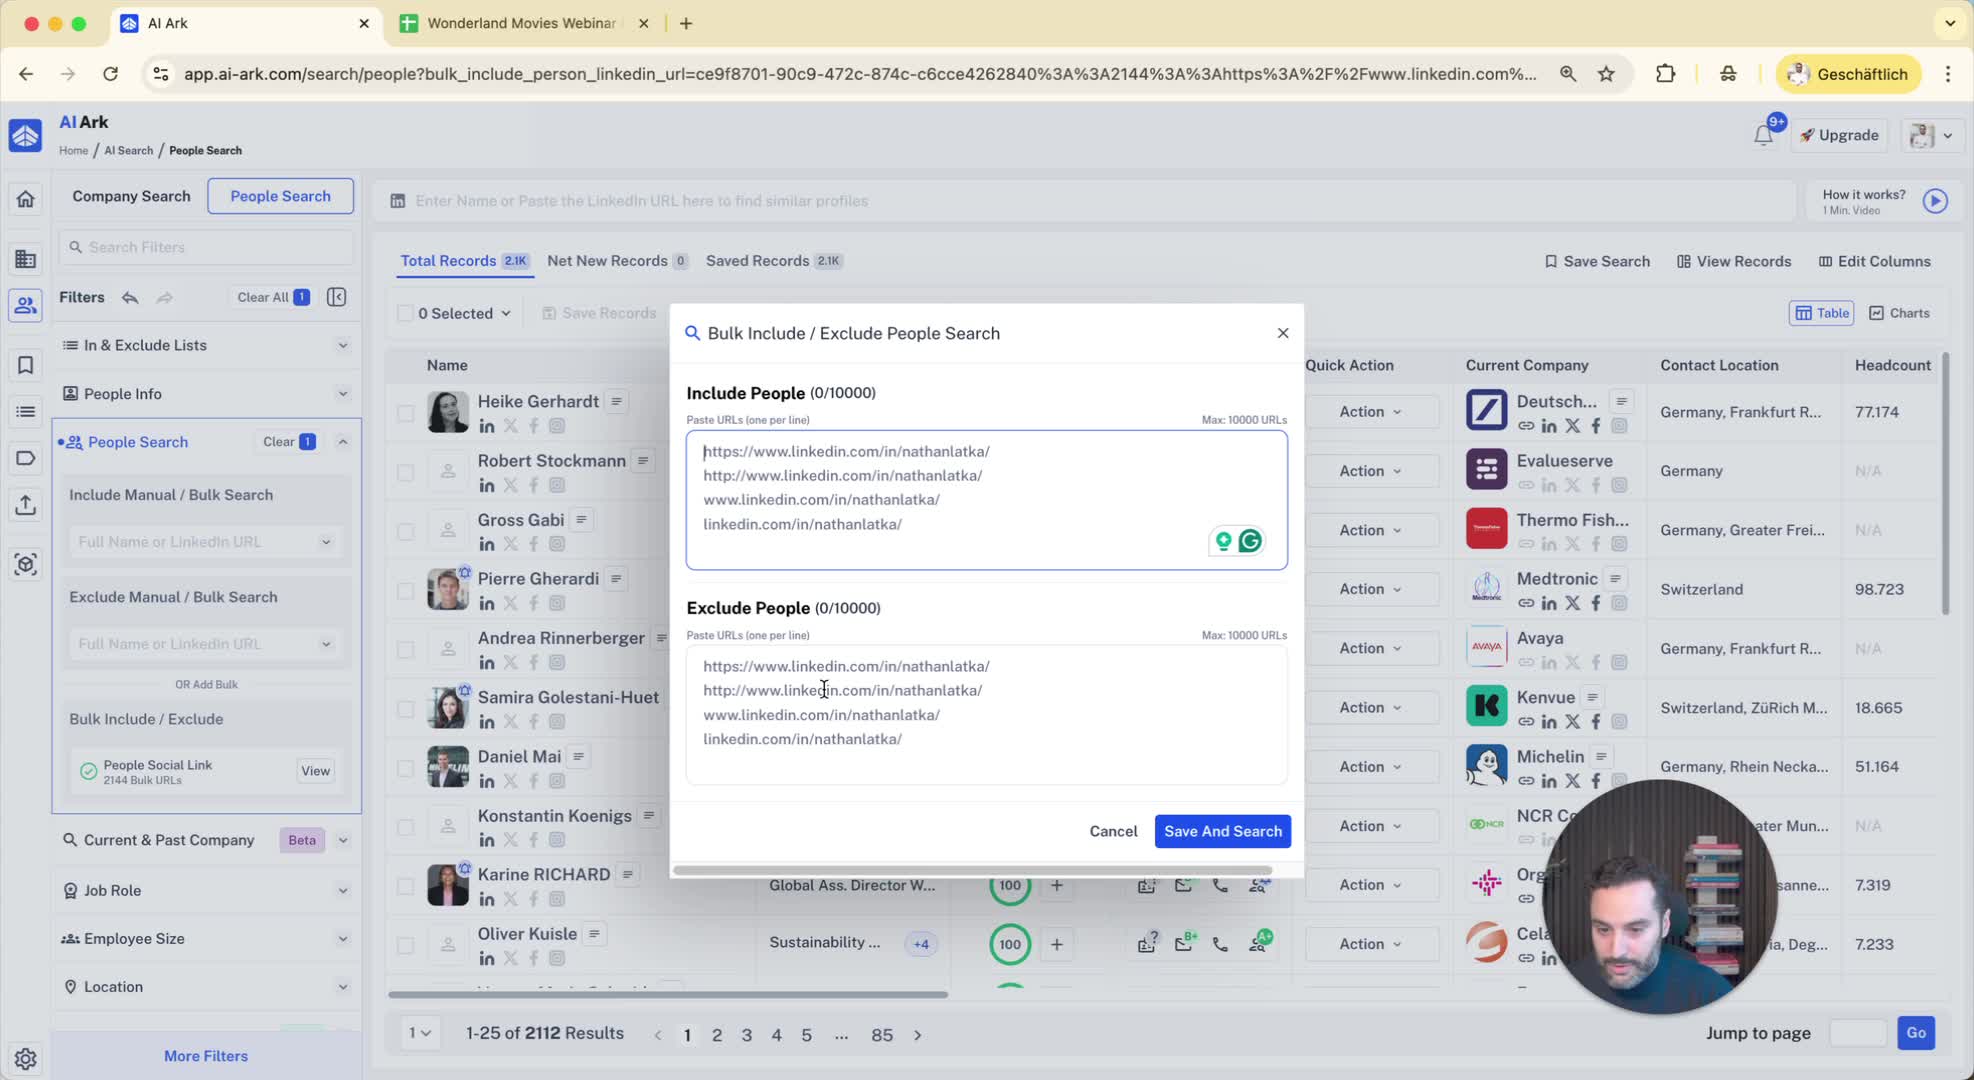
Task: Tick Pierre Gherardi's row checkbox
Action: coord(405,590)
